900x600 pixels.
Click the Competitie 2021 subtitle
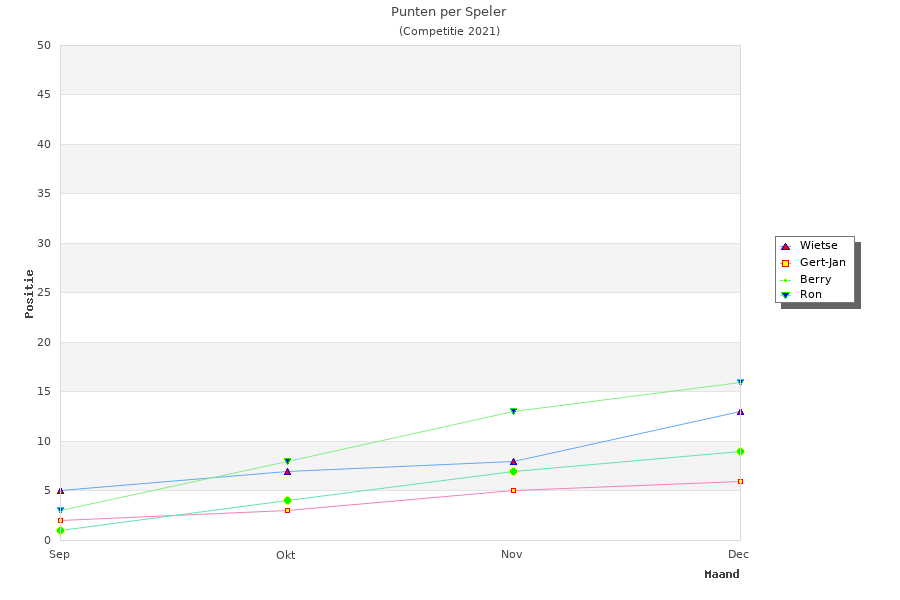point(449,31)
